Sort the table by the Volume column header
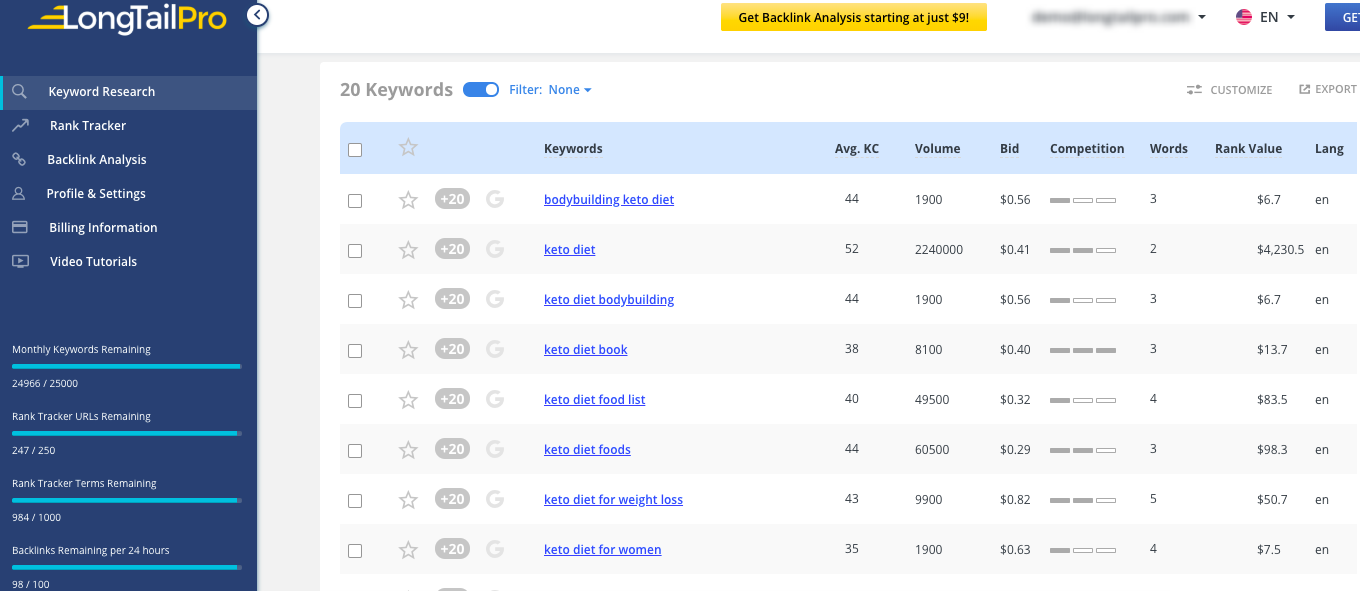 pyautogui.click(x=937, y=149)
